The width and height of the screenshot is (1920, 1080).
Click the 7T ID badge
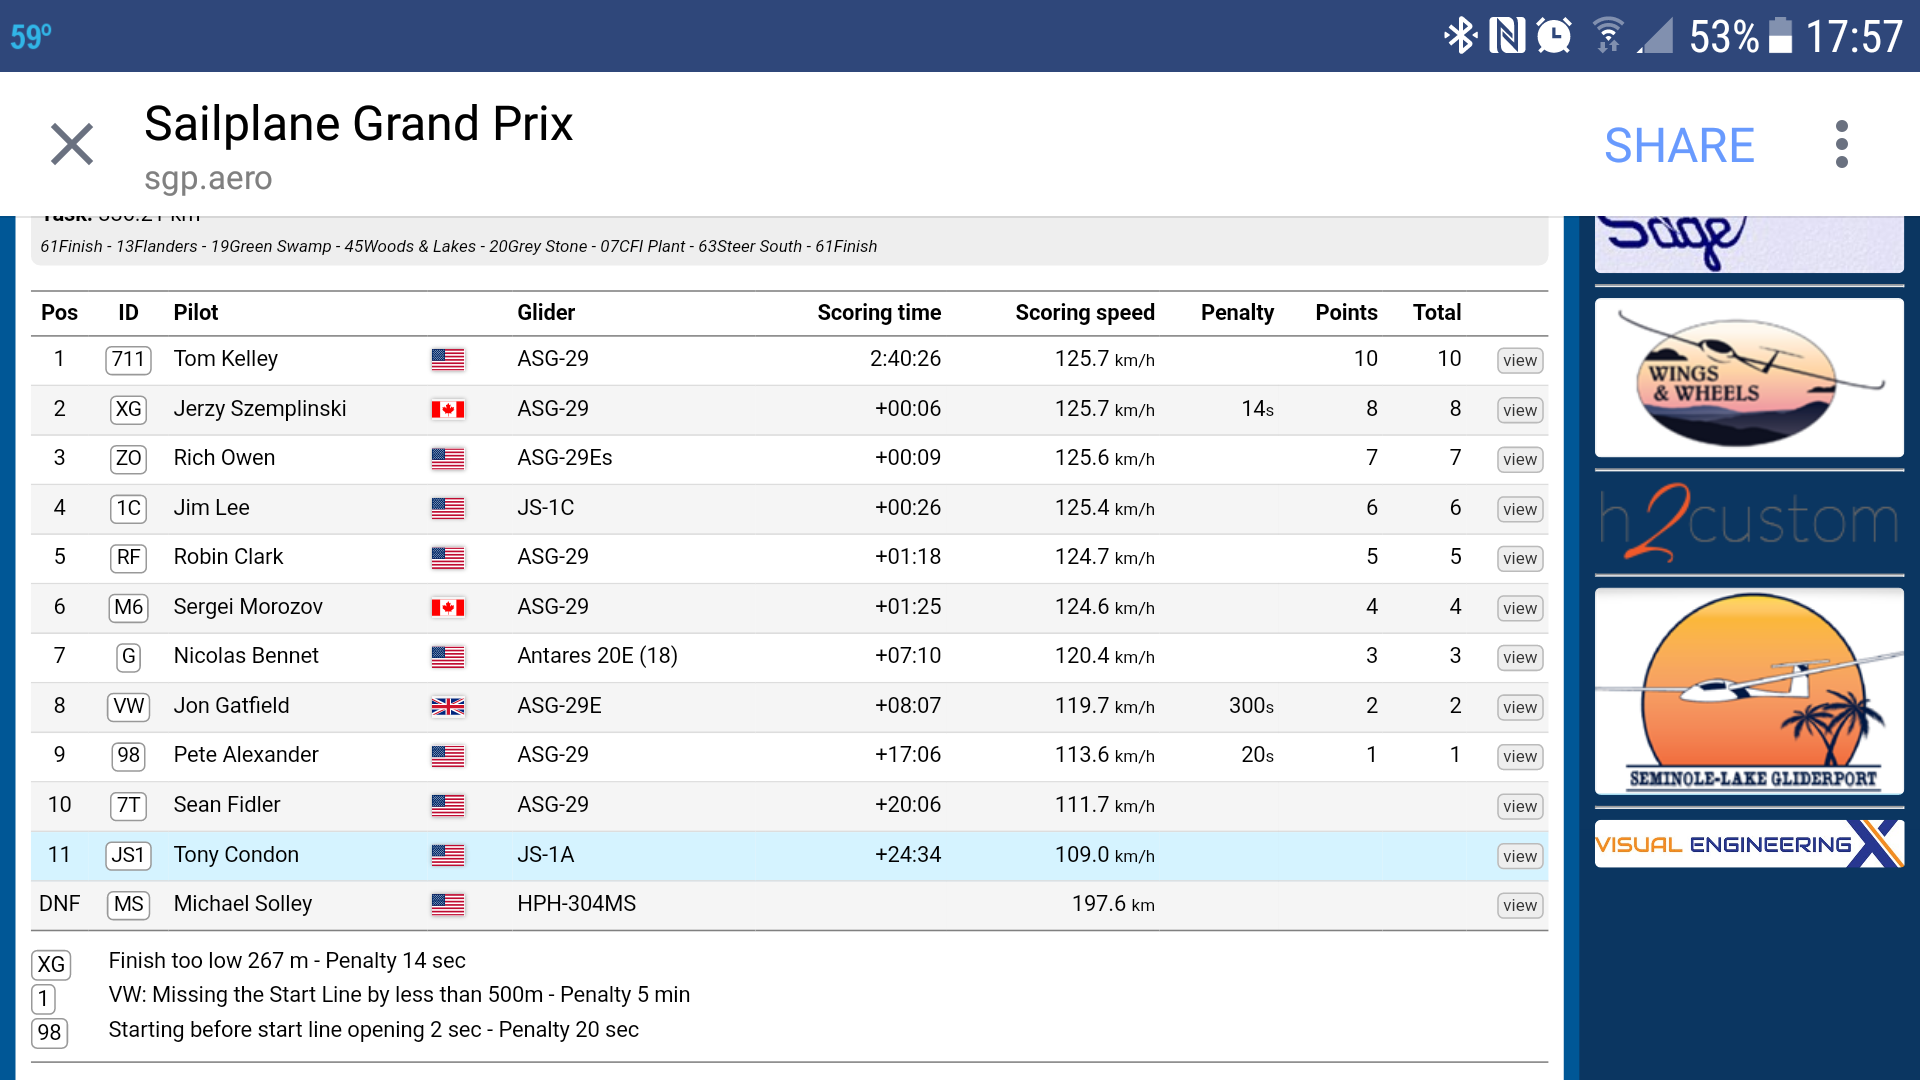click(x=128, y=805)
